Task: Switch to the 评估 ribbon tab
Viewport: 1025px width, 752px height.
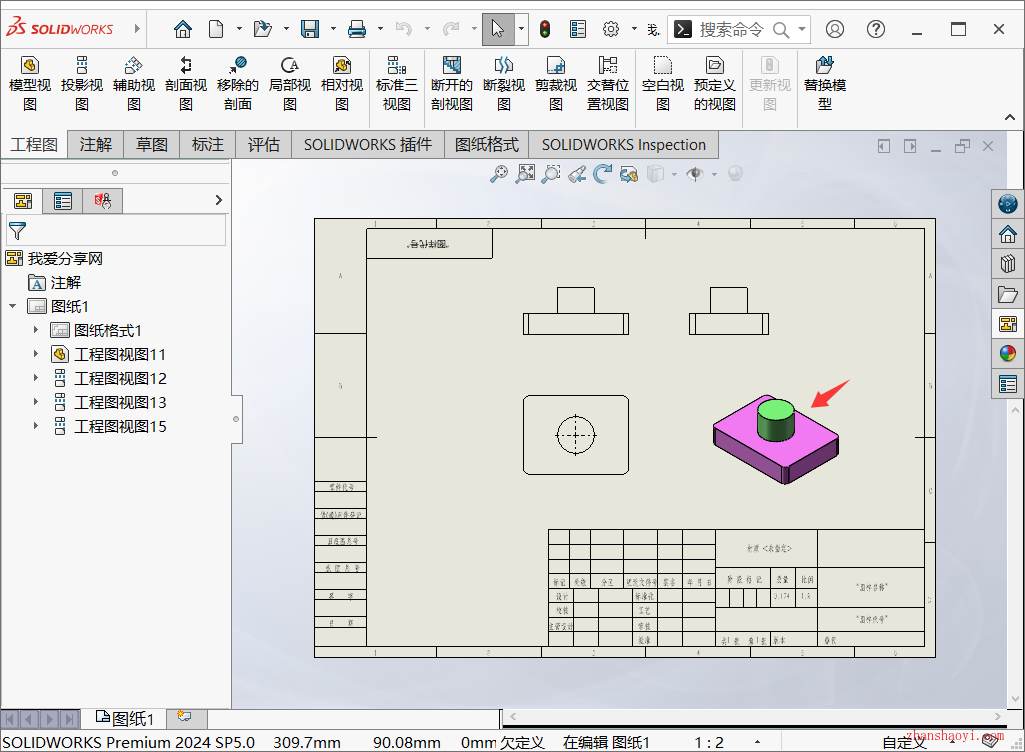Action: pyautogui.click(x=263, y=145)
